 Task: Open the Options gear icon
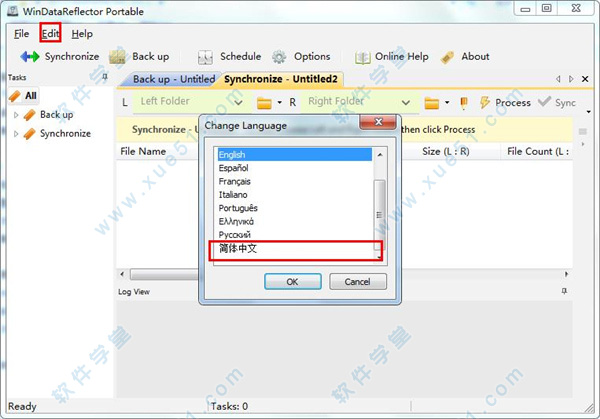[279, 57]
